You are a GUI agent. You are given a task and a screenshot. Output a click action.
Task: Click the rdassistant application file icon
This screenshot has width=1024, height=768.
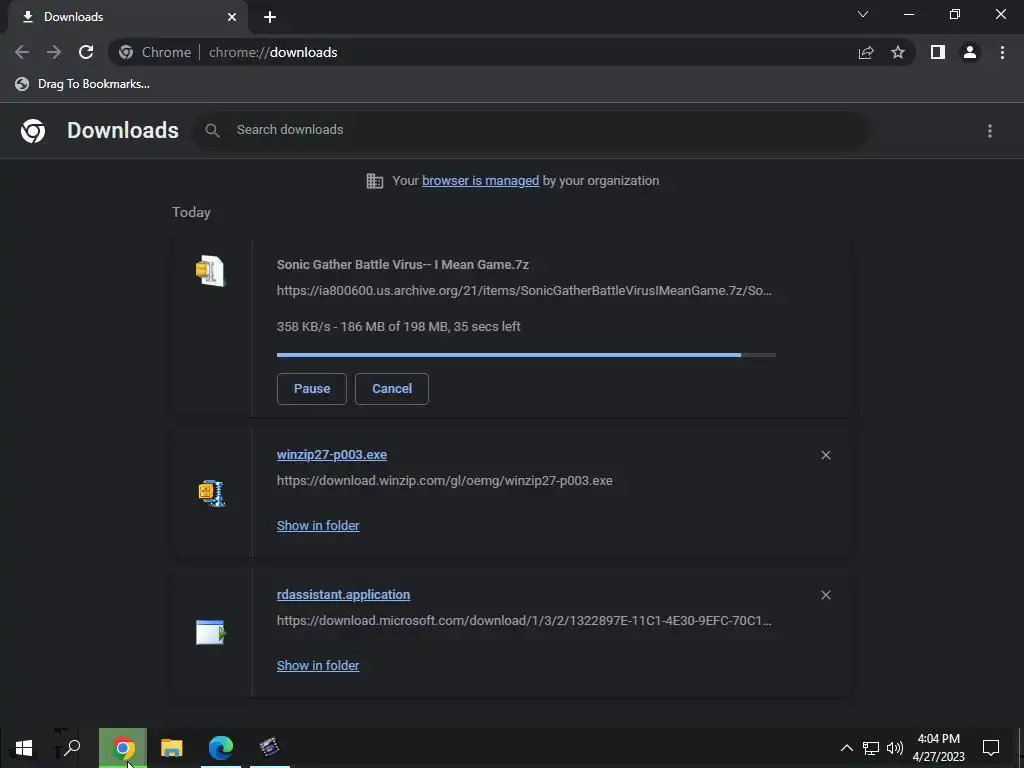(x=210, y=632)
